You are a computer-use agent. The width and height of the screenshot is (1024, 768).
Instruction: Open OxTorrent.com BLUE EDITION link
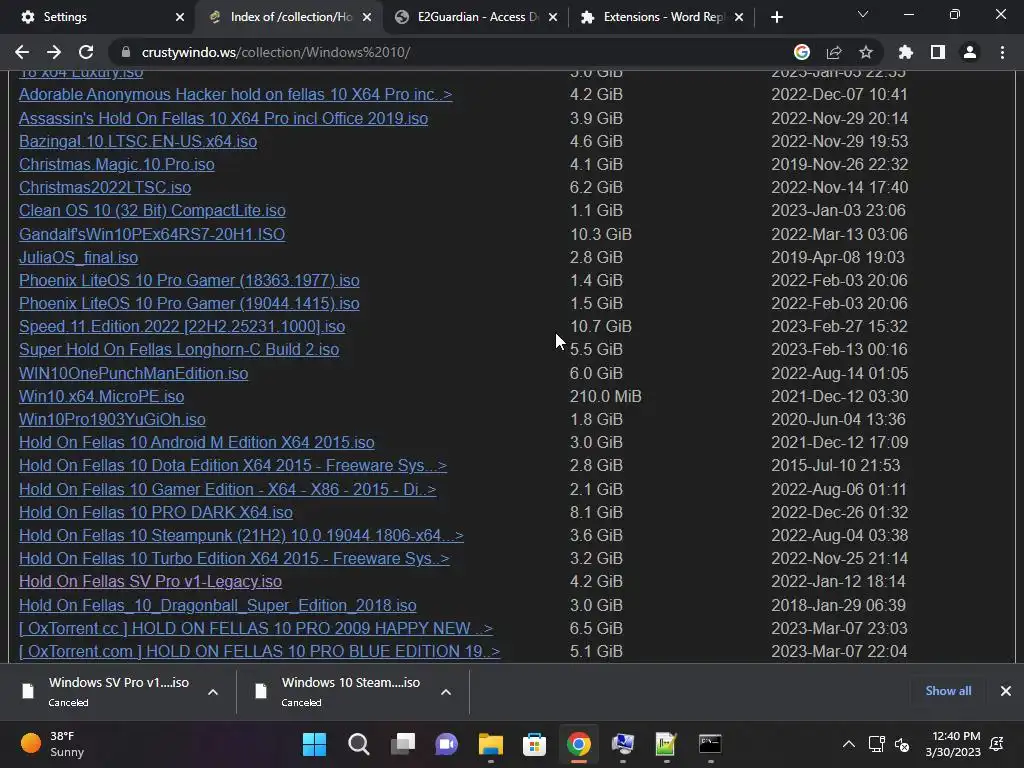point(259,651)
